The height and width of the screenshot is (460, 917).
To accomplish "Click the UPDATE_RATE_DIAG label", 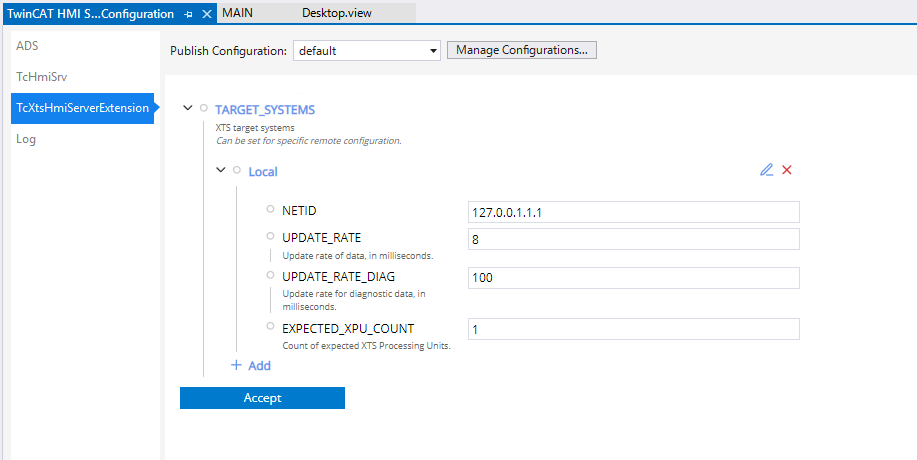I will point(339,276).
